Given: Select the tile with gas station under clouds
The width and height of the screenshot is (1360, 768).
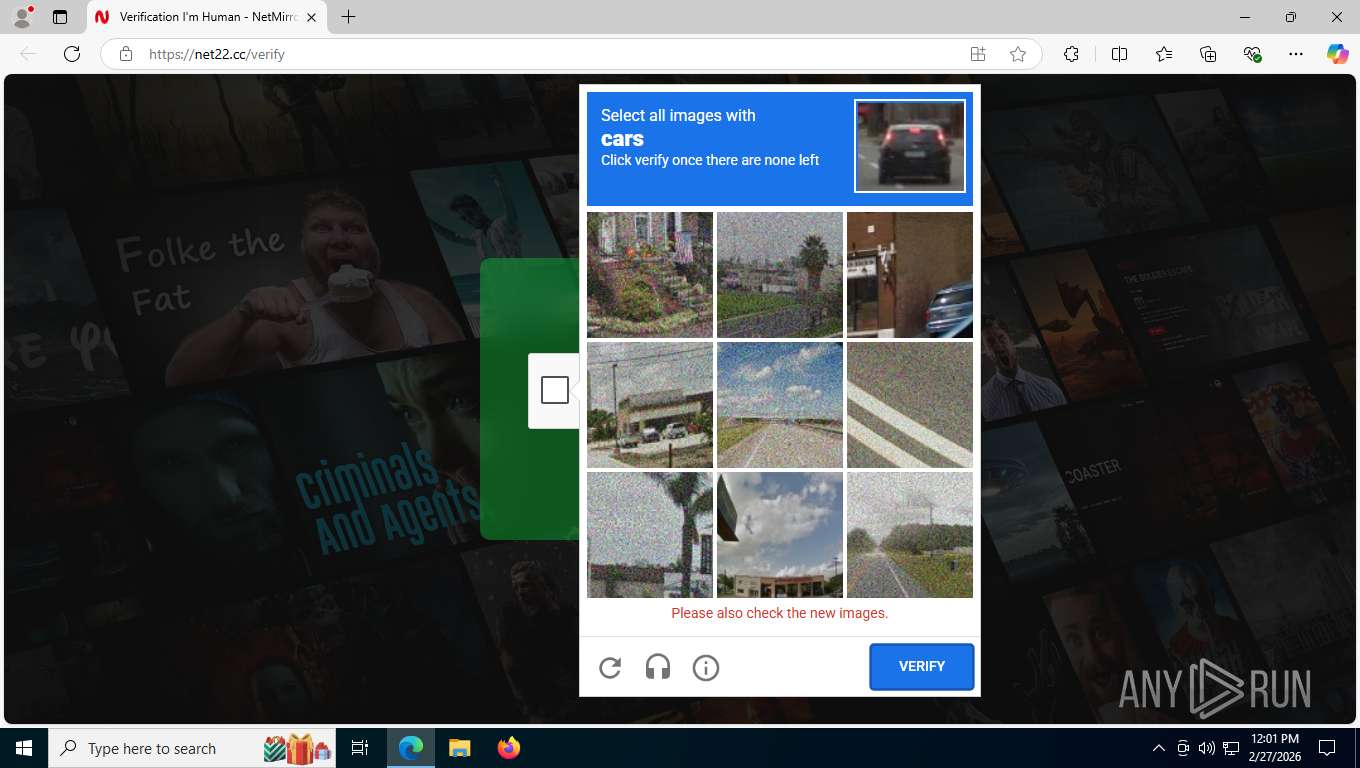Looking at the screenshot, I should 780,535.
